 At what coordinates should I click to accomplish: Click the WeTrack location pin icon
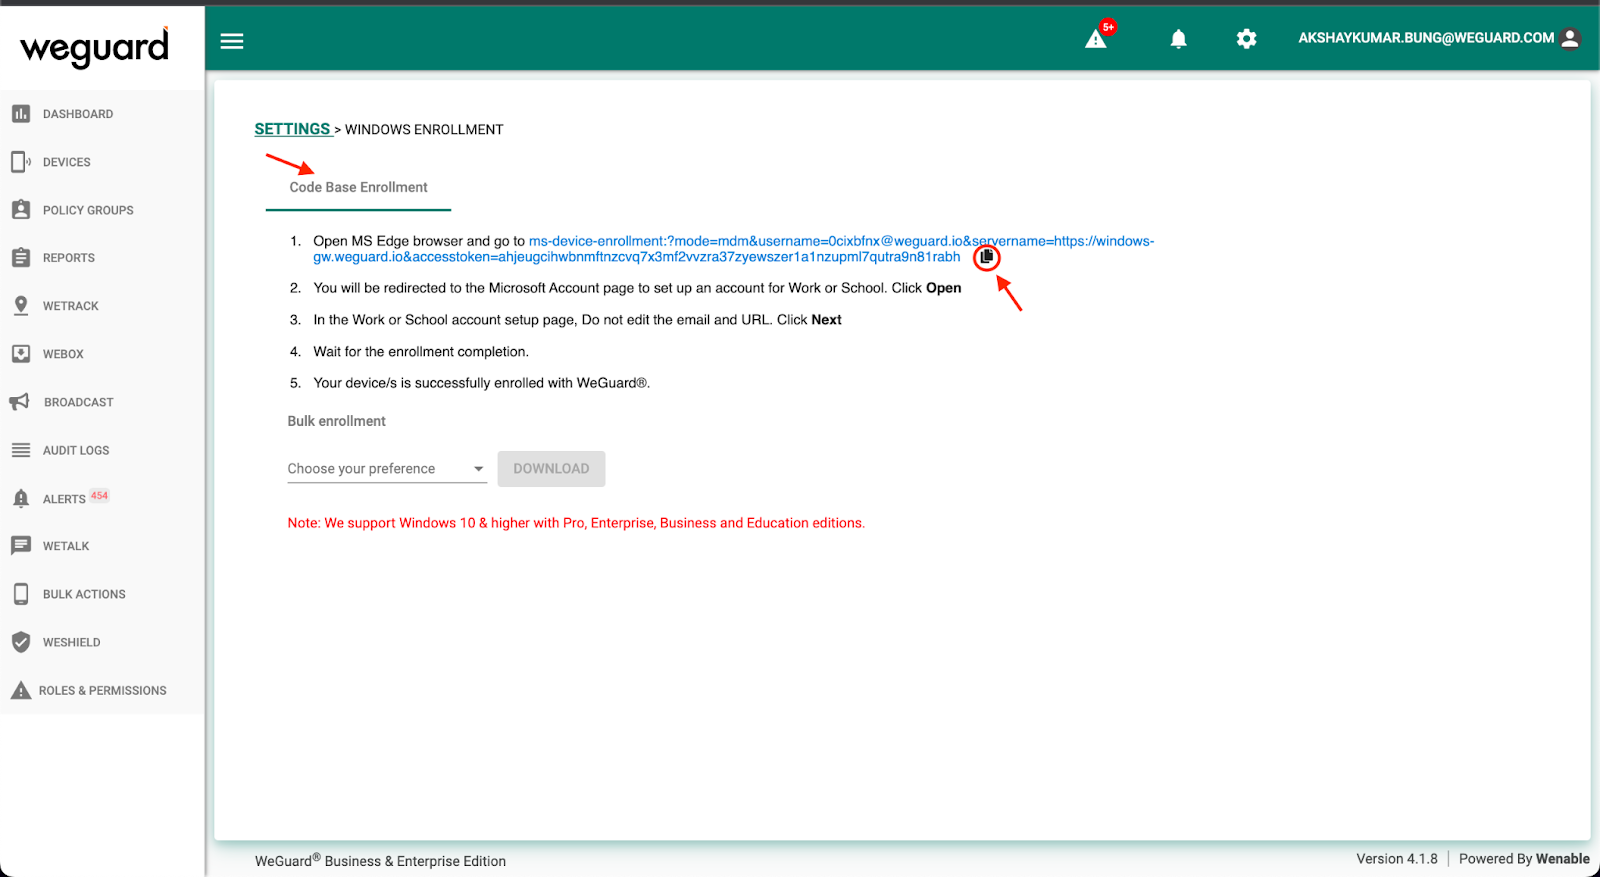tap(21, 306)
